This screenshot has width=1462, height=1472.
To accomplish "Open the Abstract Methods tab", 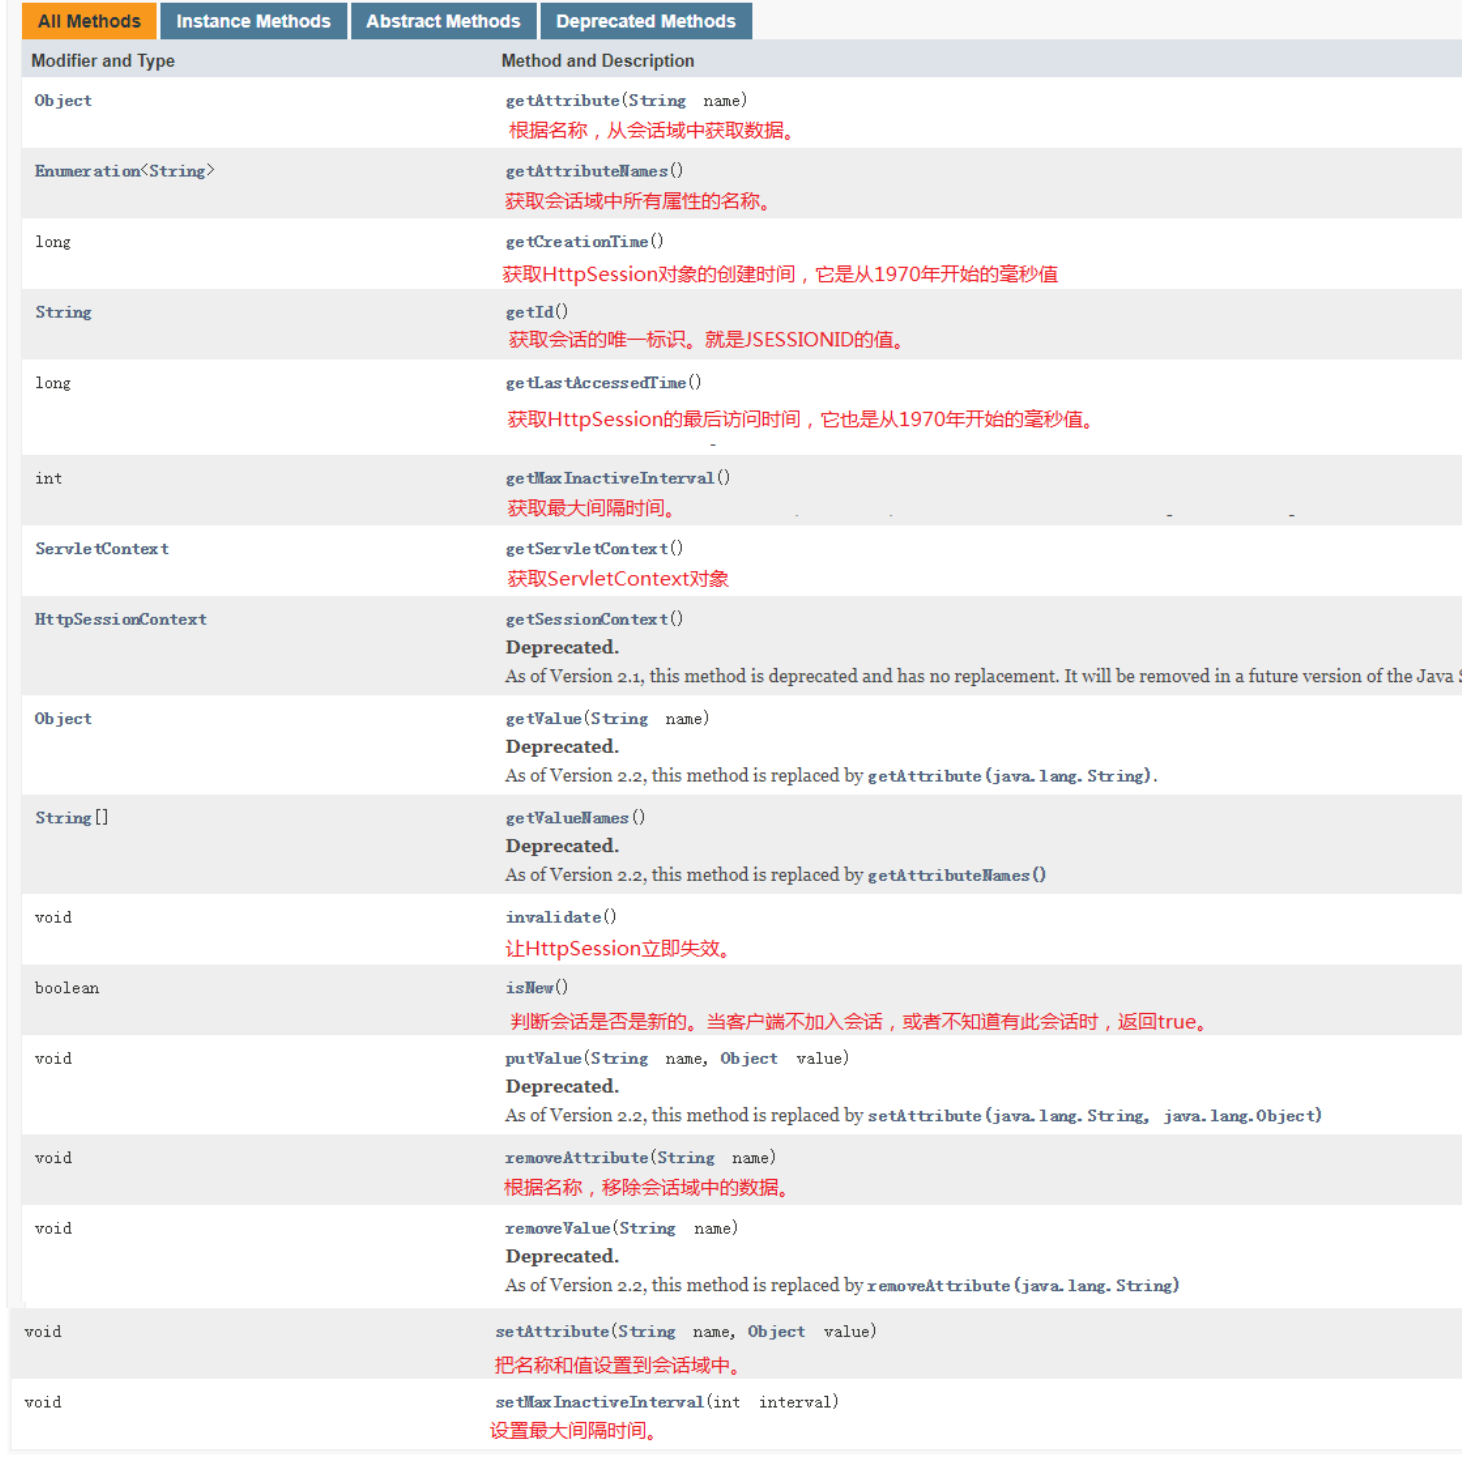I will tap(443, 21).
